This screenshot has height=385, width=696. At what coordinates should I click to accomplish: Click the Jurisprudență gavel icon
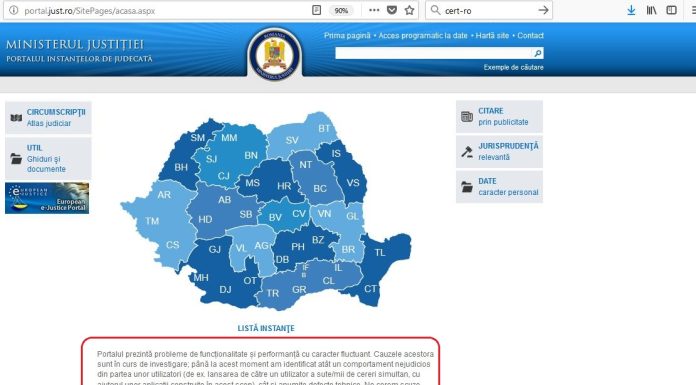tap(467, 152)
